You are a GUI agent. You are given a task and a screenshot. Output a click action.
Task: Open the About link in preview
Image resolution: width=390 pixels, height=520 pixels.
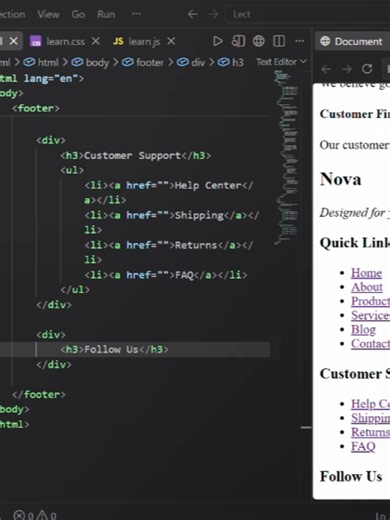[367, 287]
